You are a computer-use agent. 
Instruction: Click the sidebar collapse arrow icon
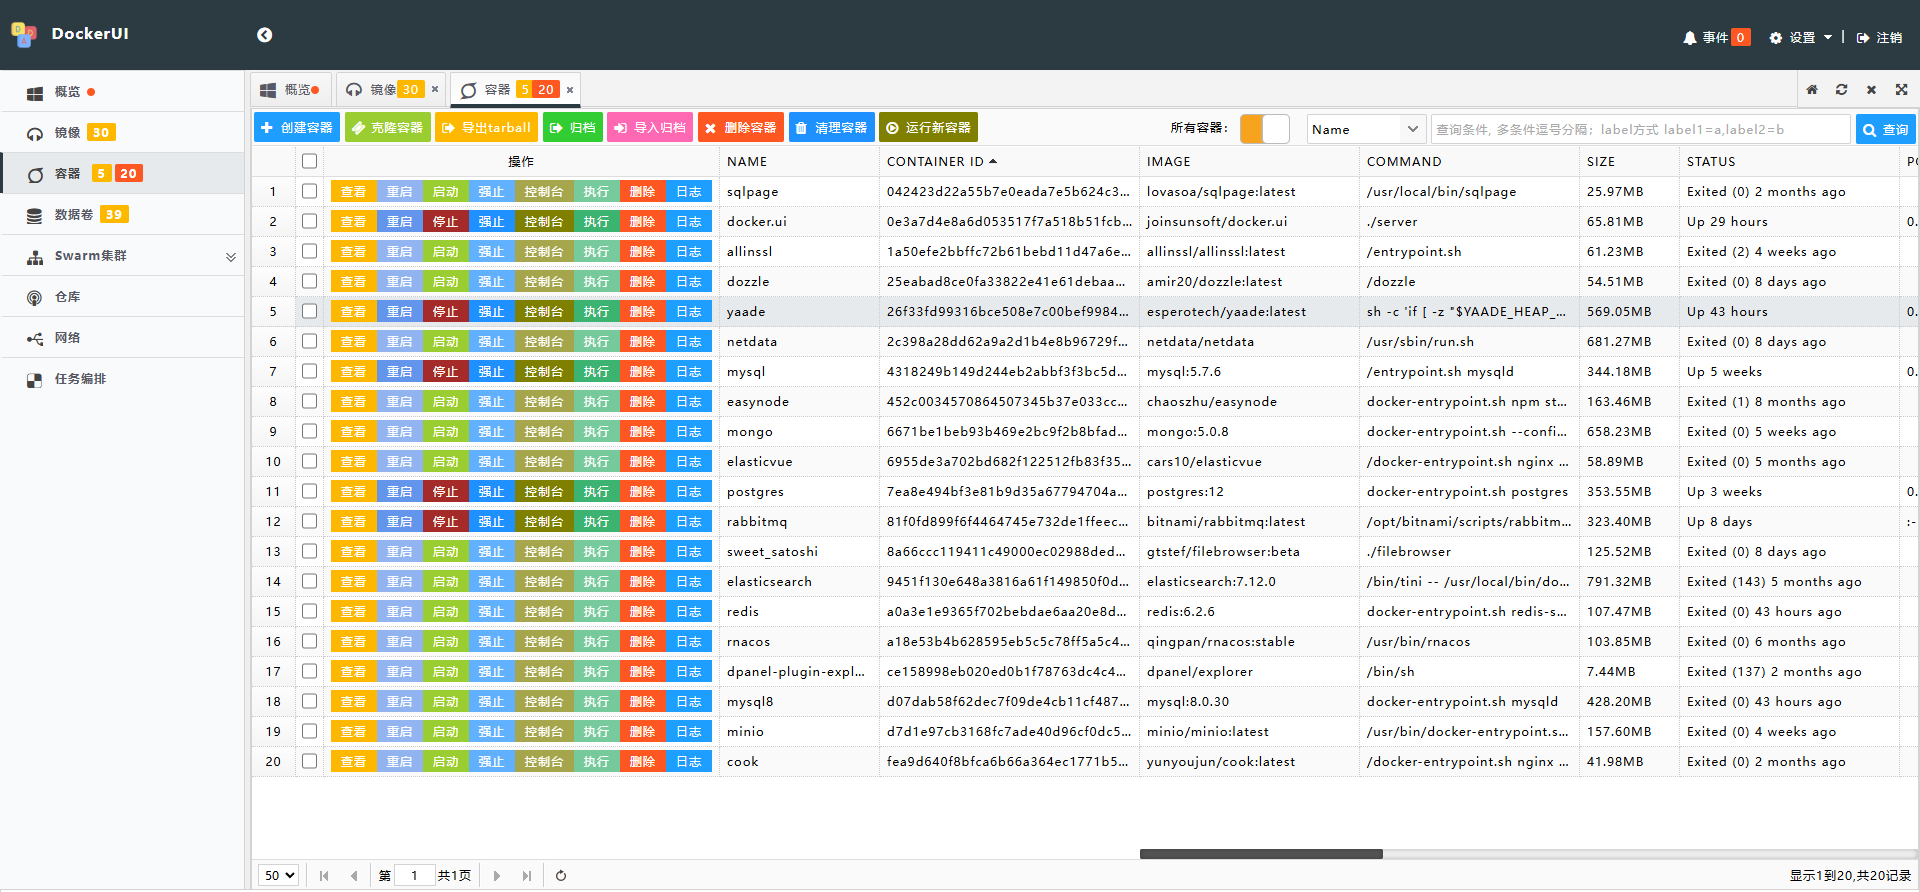tap(264, 35)
